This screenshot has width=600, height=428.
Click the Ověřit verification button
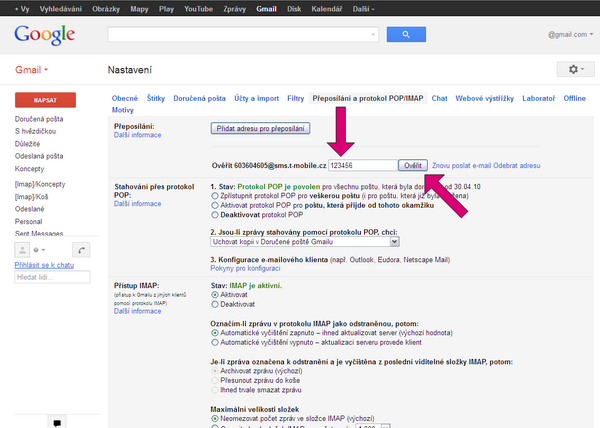click(x=413, y=166)
